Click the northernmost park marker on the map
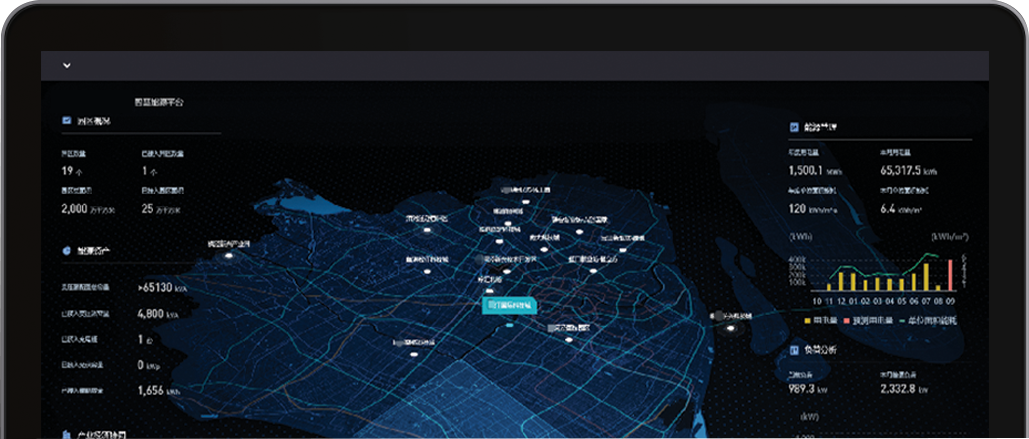 point(525,201)
